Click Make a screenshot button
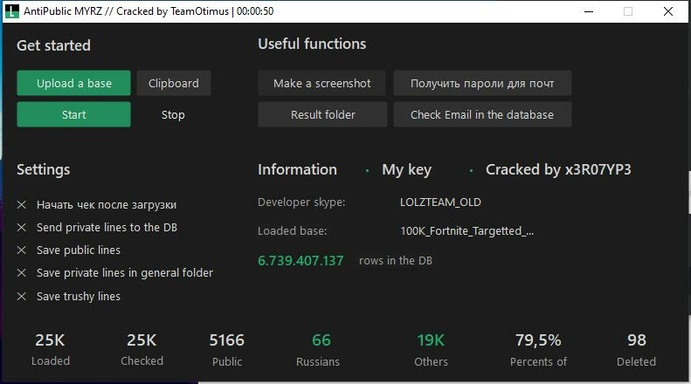Screen dimensions: 691x384 [x=322, y=83]
